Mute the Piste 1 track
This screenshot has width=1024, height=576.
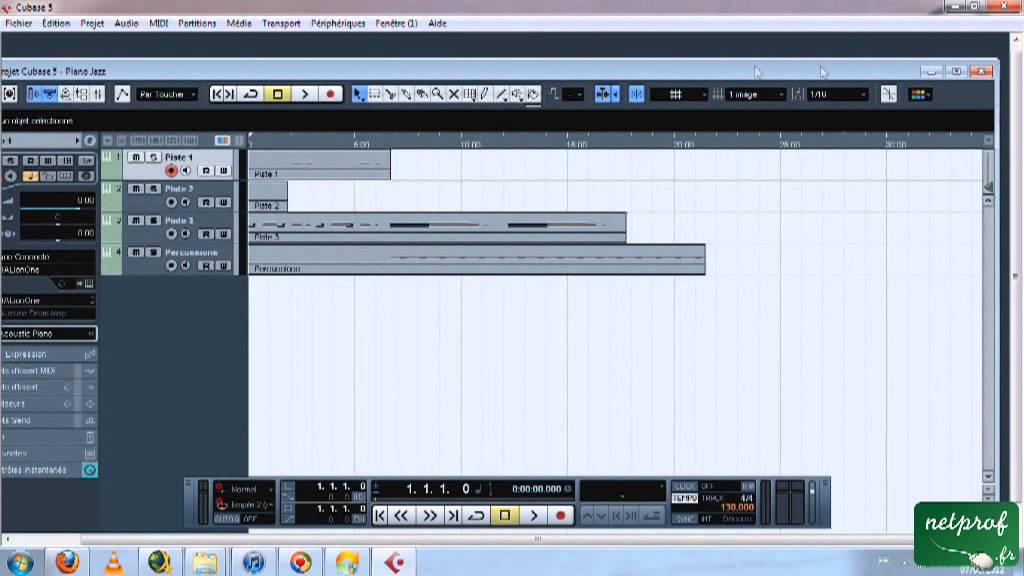tap(136, 157)
